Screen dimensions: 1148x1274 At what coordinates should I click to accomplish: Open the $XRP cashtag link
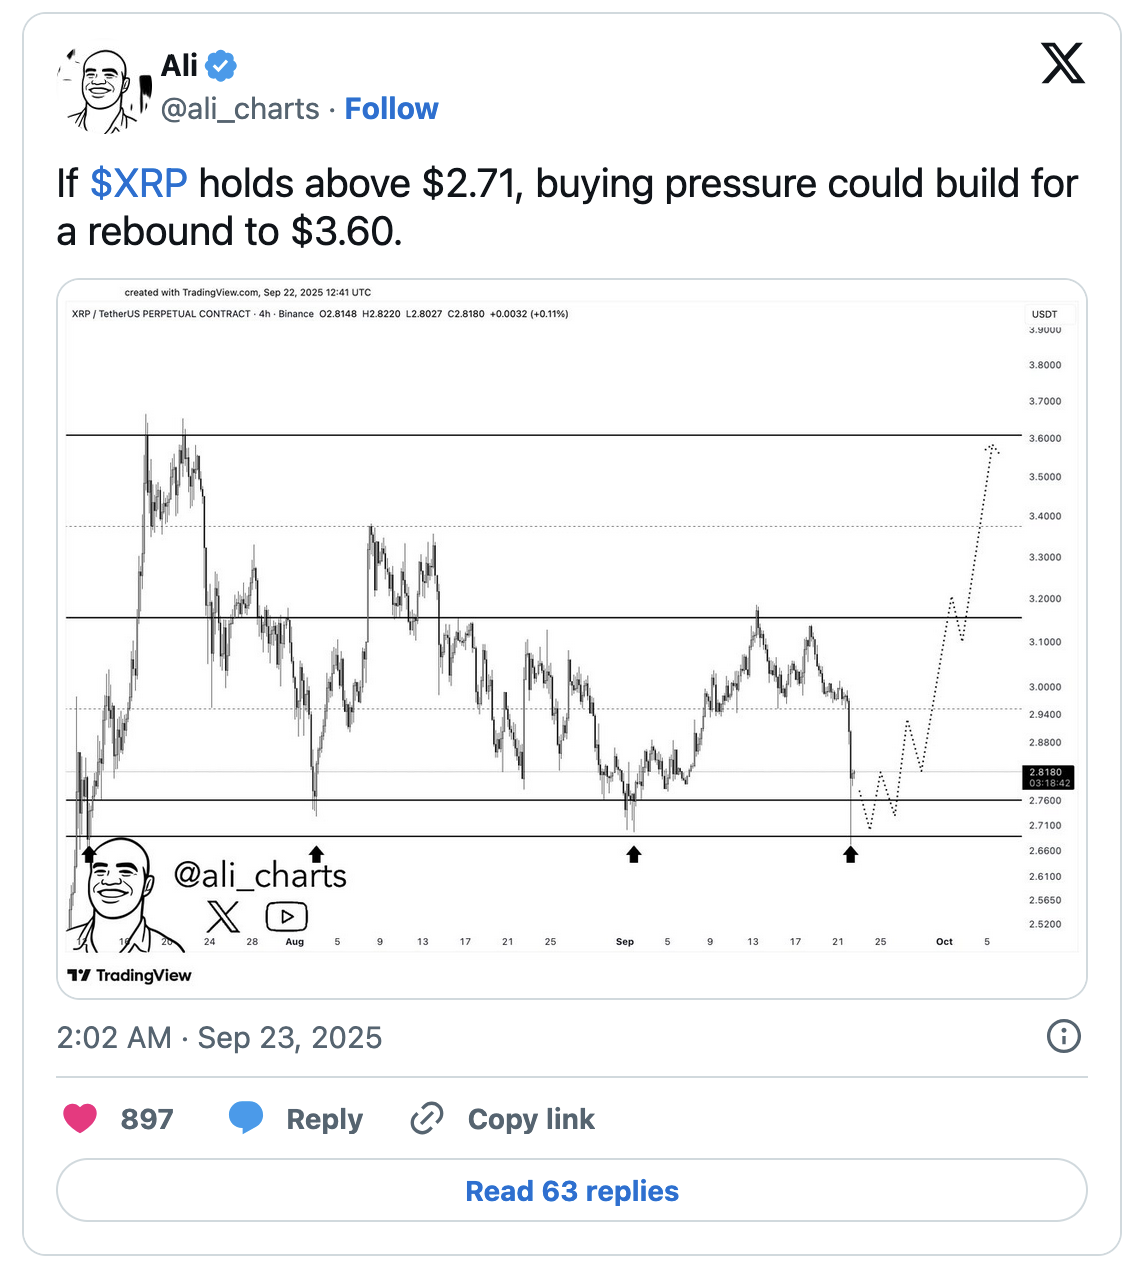pos(138,183)
